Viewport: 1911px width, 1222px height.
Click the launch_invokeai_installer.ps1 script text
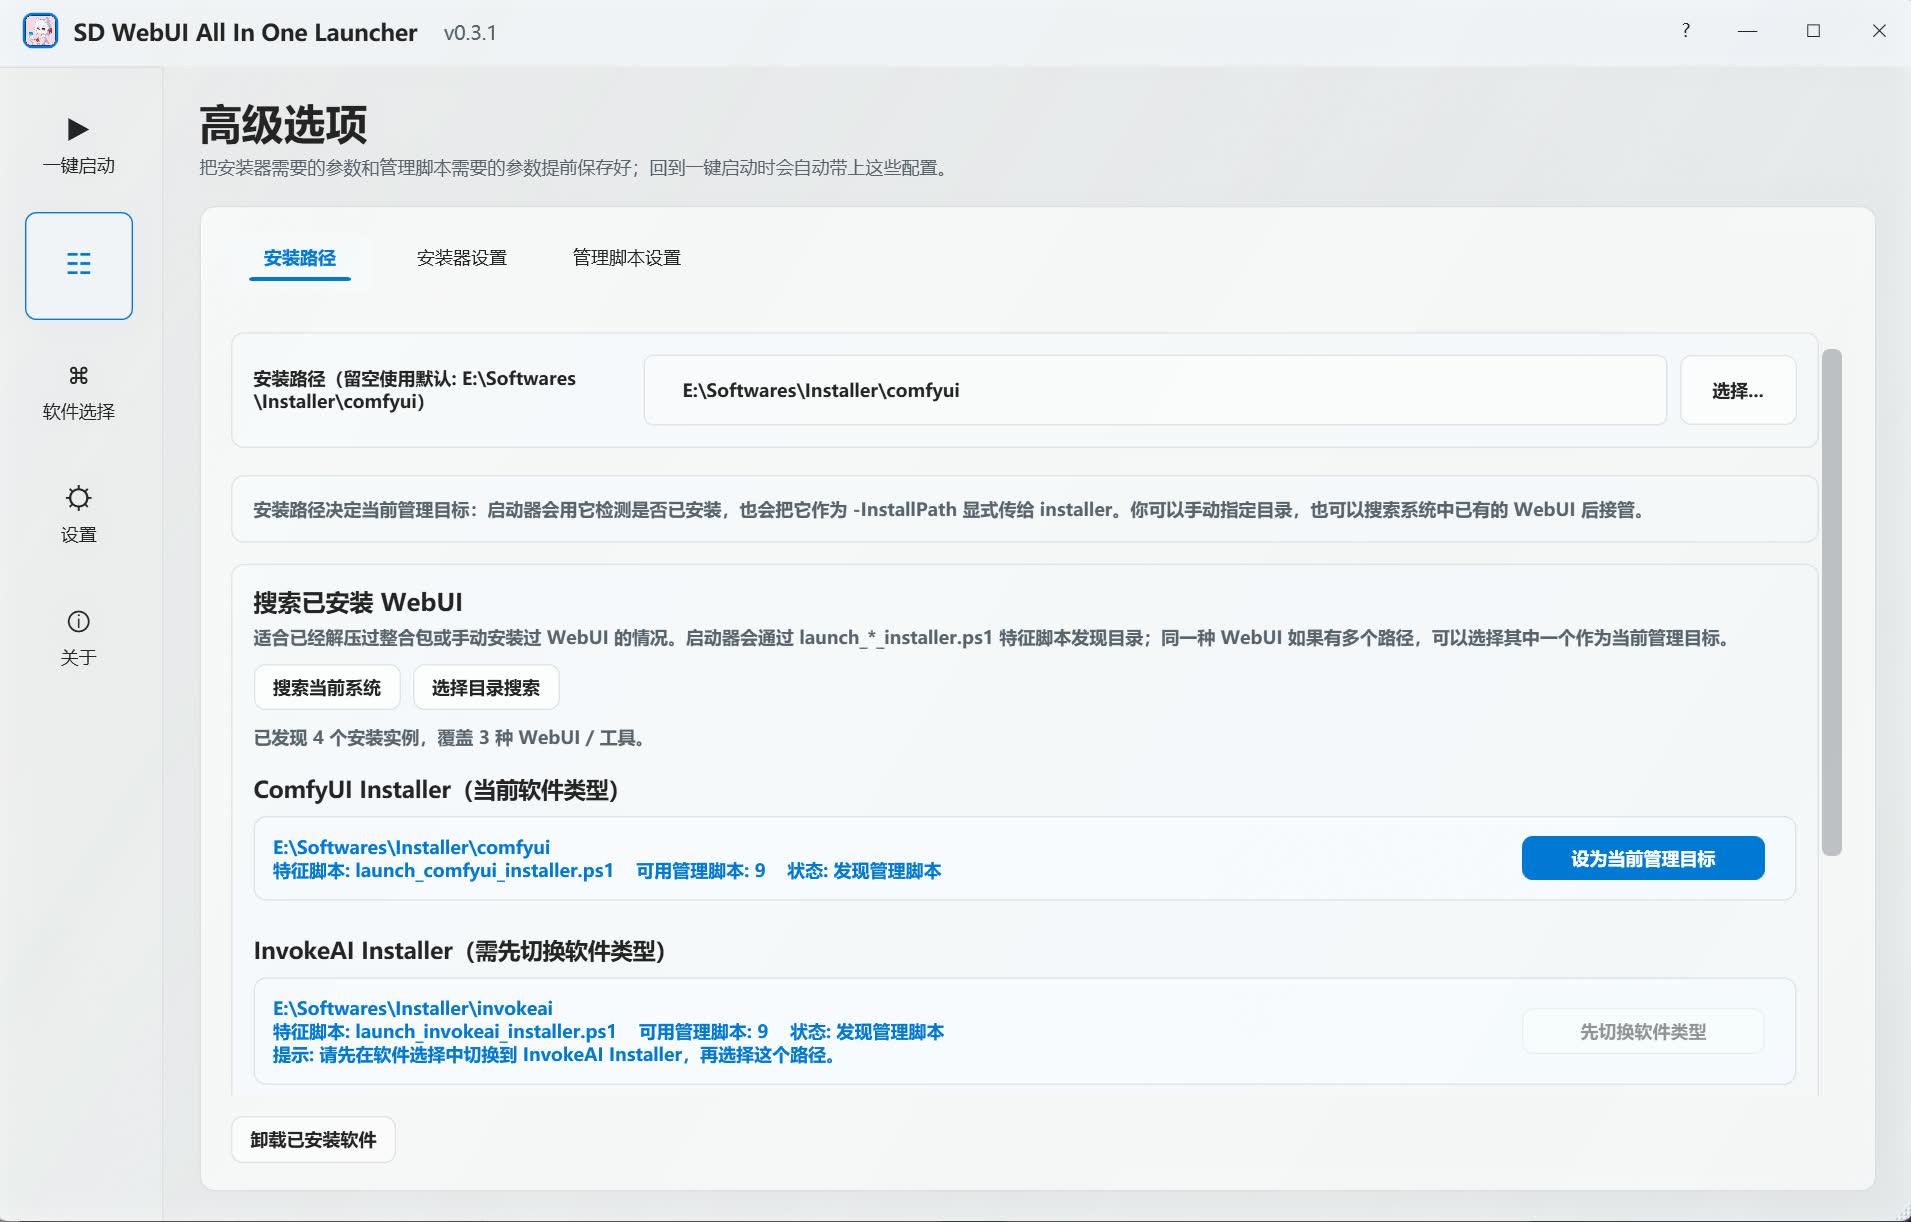click(x=485, y=1031)
